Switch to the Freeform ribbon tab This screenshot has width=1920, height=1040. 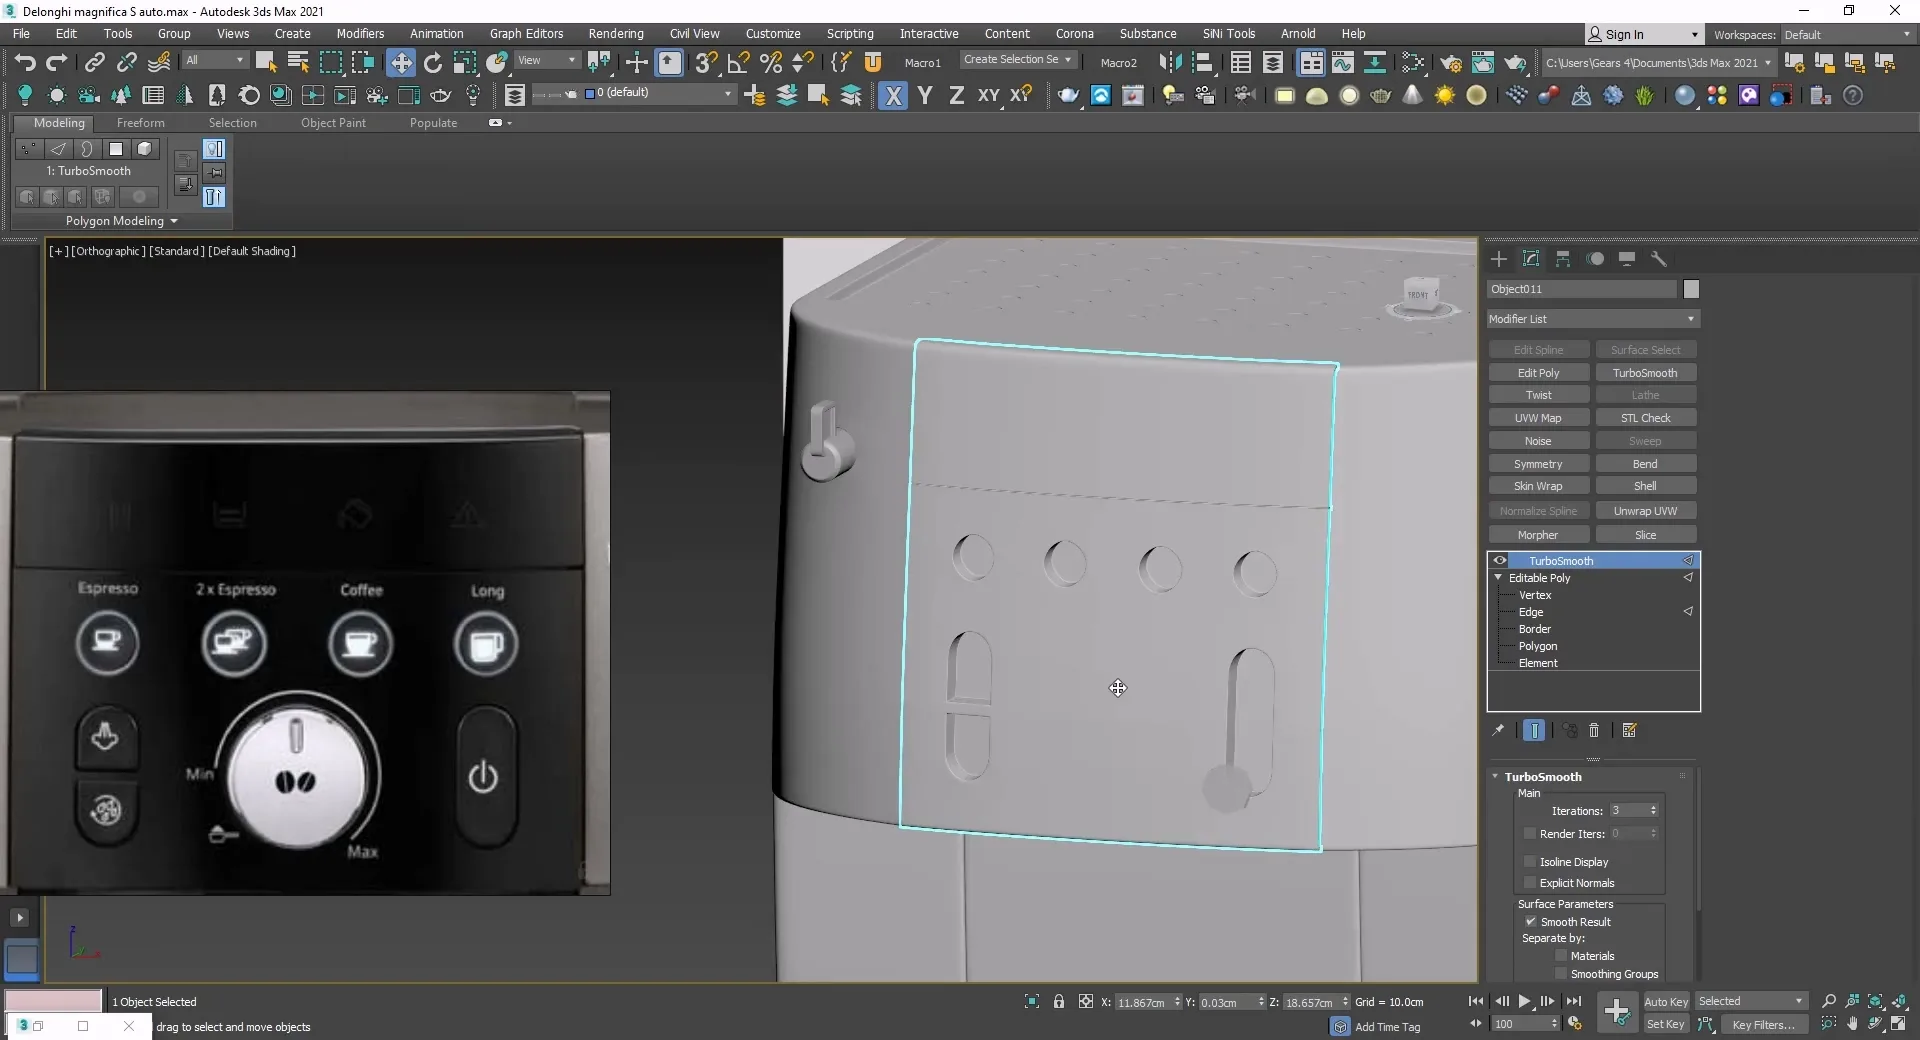coord(141,123)
